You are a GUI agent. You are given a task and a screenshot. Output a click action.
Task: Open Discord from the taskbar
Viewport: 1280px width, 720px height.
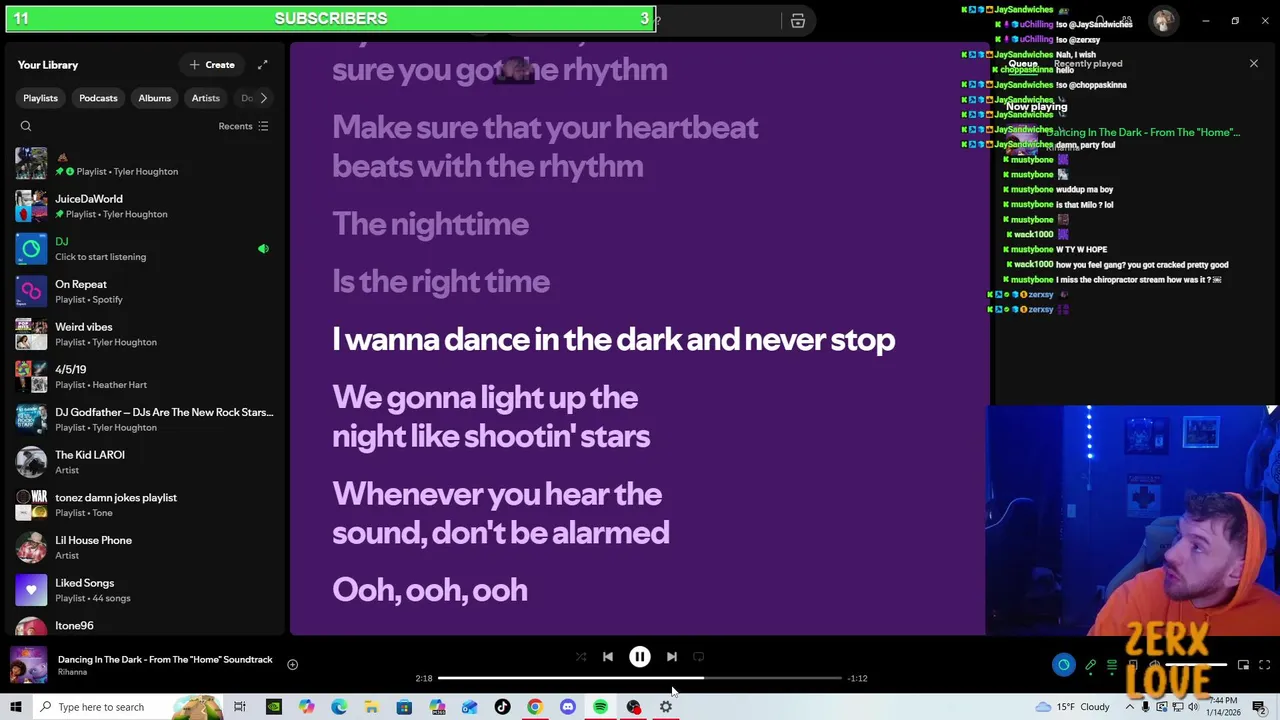(568, 707)
